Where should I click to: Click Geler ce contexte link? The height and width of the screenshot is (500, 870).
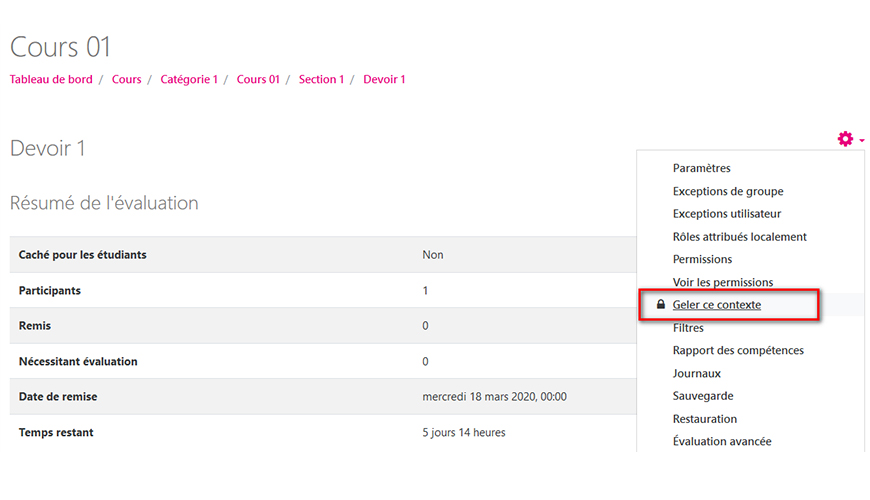click(x=717, y=305)
